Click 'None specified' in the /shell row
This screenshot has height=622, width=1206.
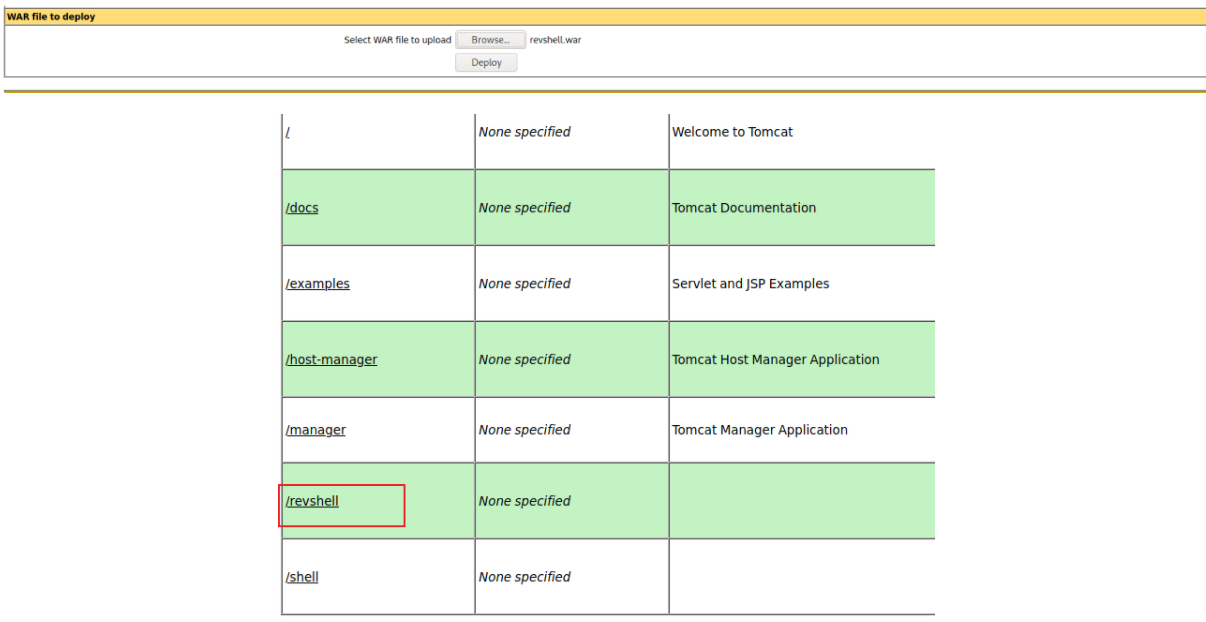point(524,577)
